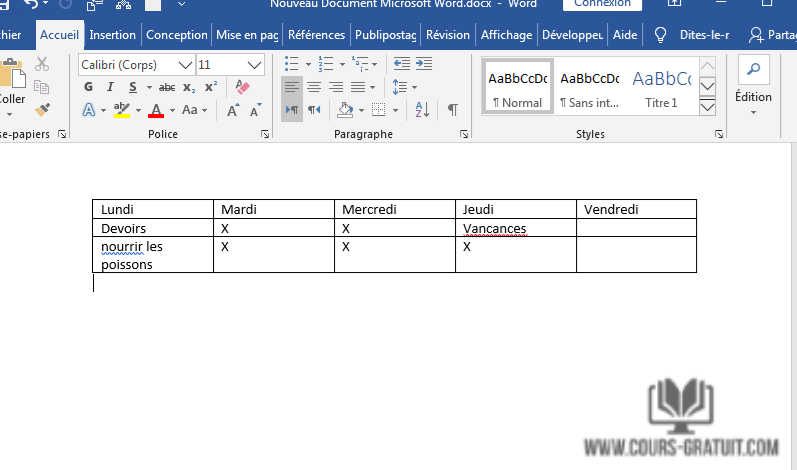Center-align text with the center icon

point(314,87)
